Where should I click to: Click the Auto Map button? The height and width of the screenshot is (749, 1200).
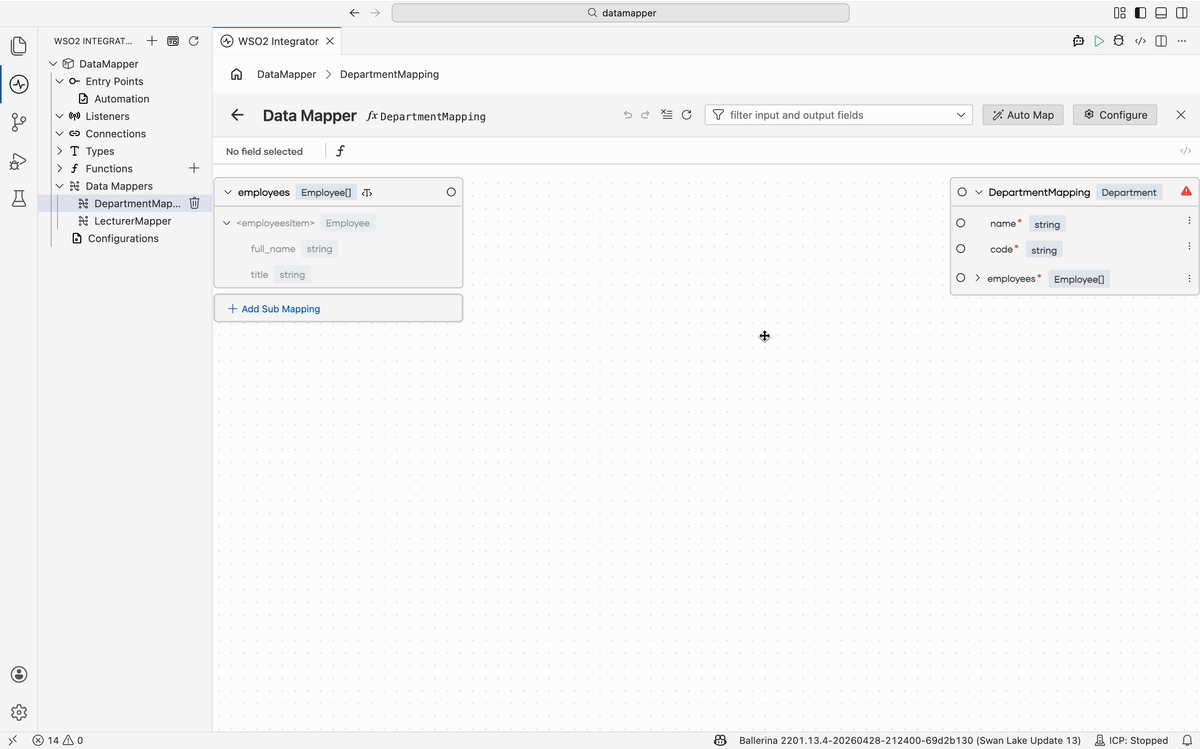(x=1023, y=115)
